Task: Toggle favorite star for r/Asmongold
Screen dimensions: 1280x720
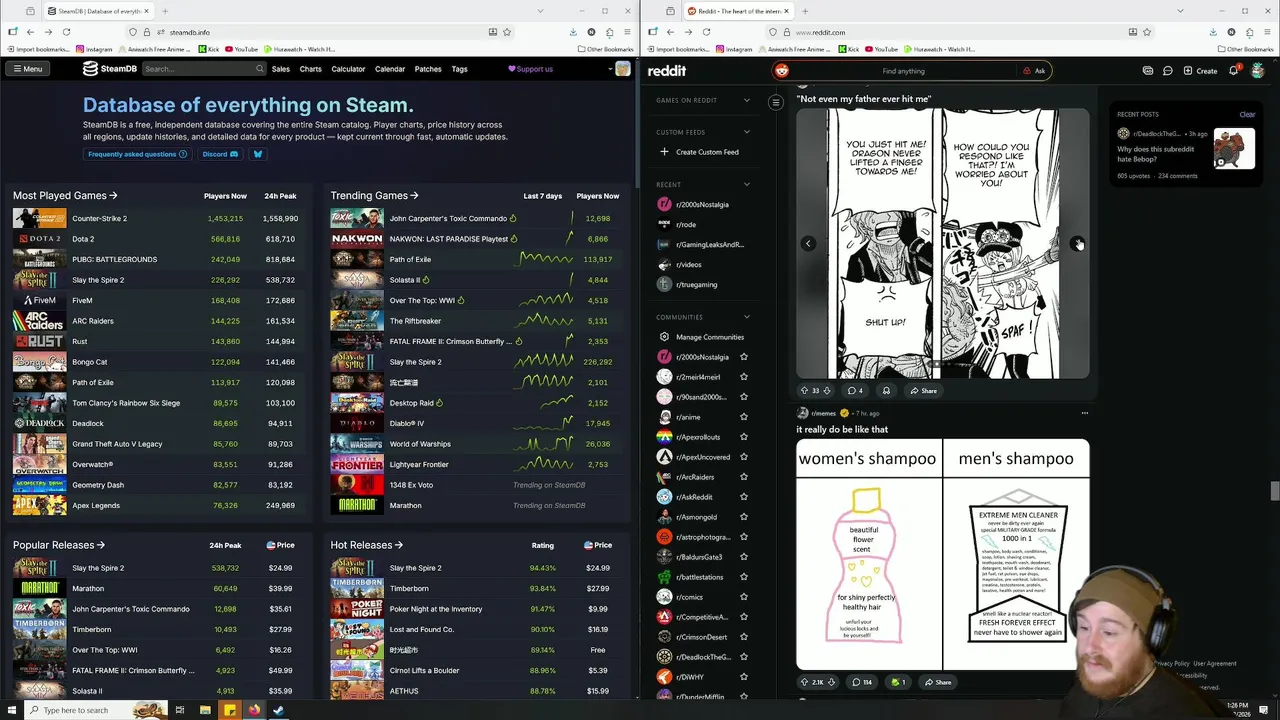Action: pos(743,517)
